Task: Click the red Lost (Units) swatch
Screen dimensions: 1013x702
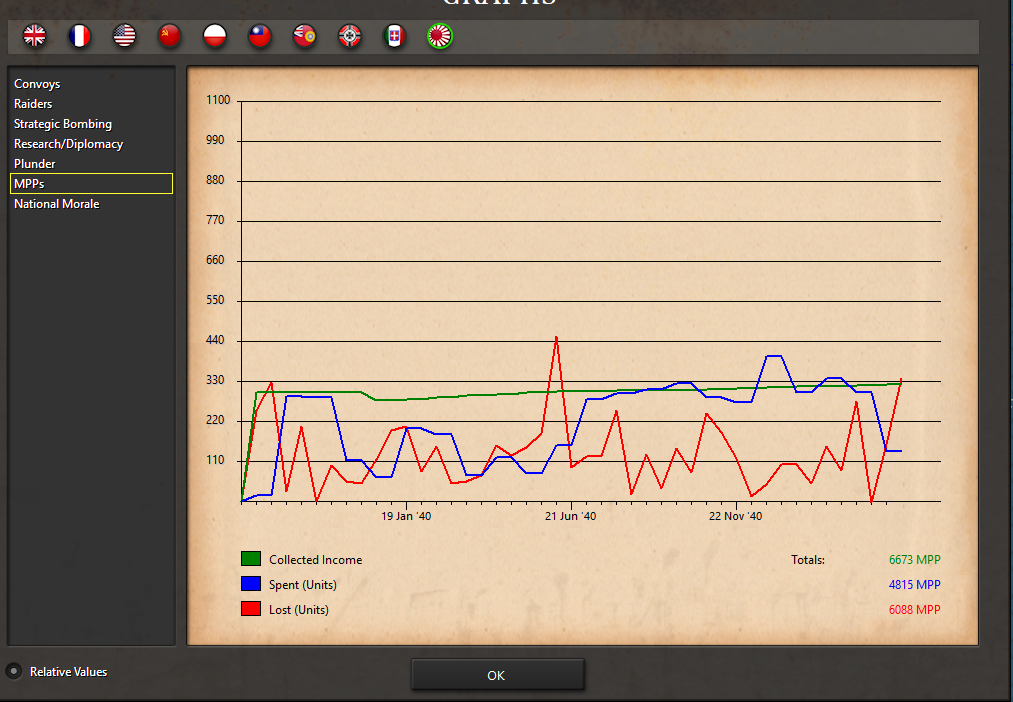Action: [x=251, y=609]
